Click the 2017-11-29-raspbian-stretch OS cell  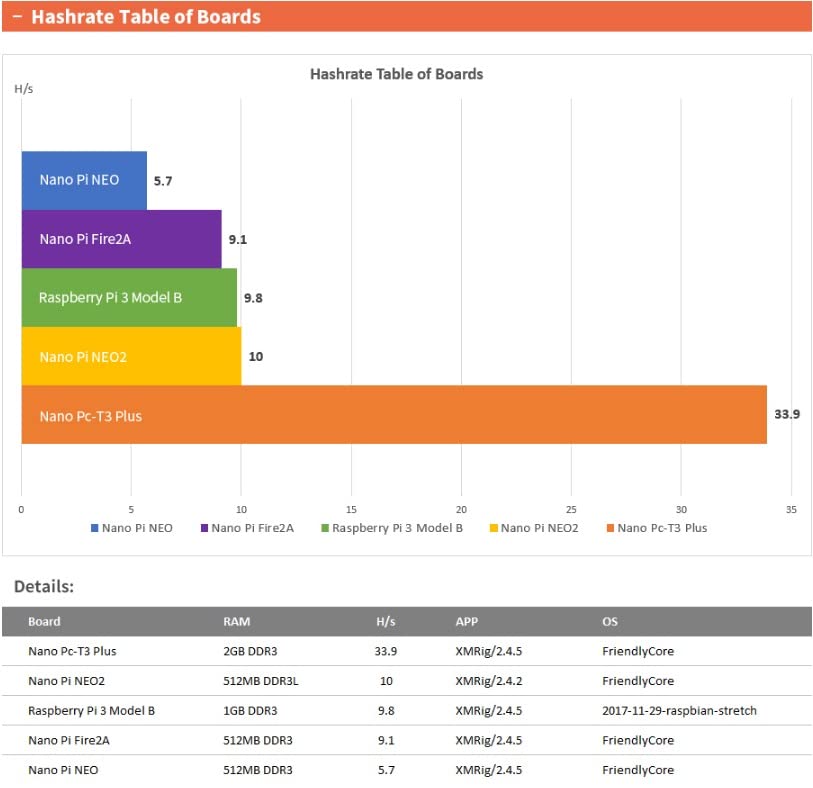coord(679,711)
